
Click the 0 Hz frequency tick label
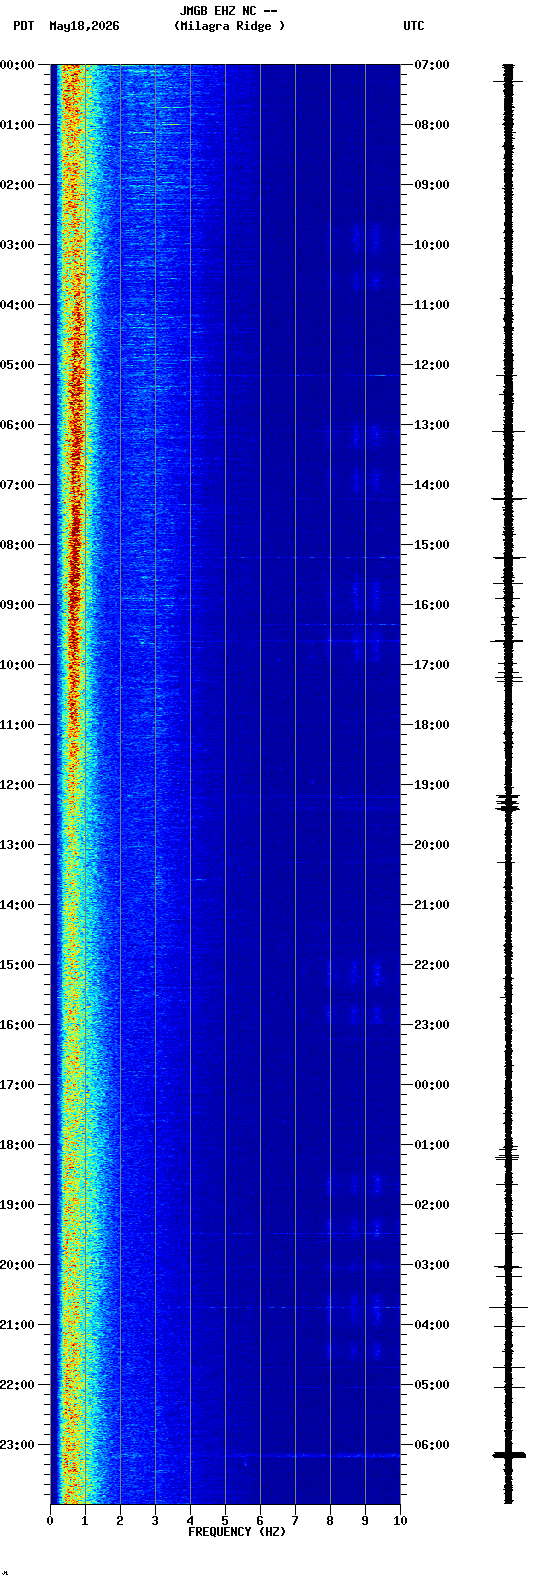coord(50,1521)
